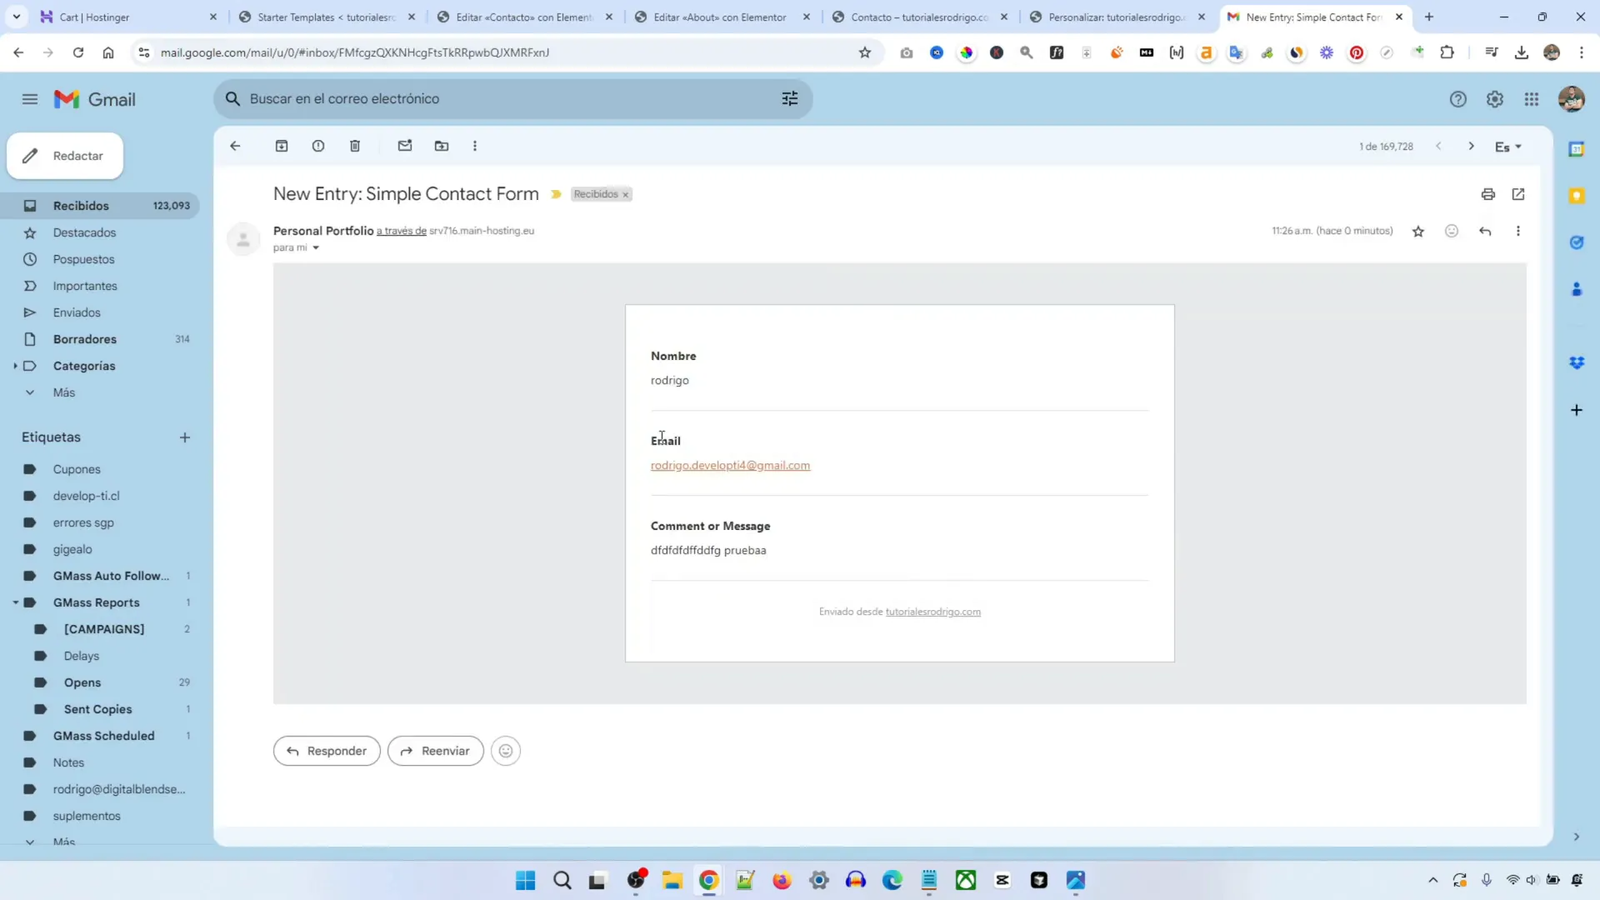Add an emoji reaction to the email
Image resolution: width=1600 pixels, height=900 pixels.
(1452, 230)
